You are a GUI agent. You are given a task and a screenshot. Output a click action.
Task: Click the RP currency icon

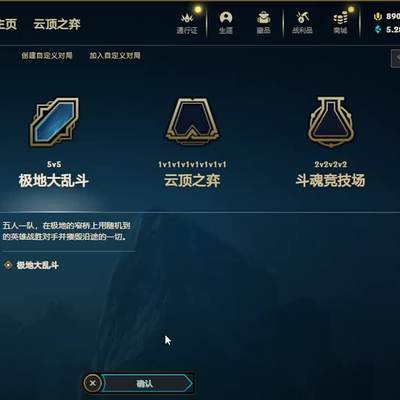(x=378, y=16)
